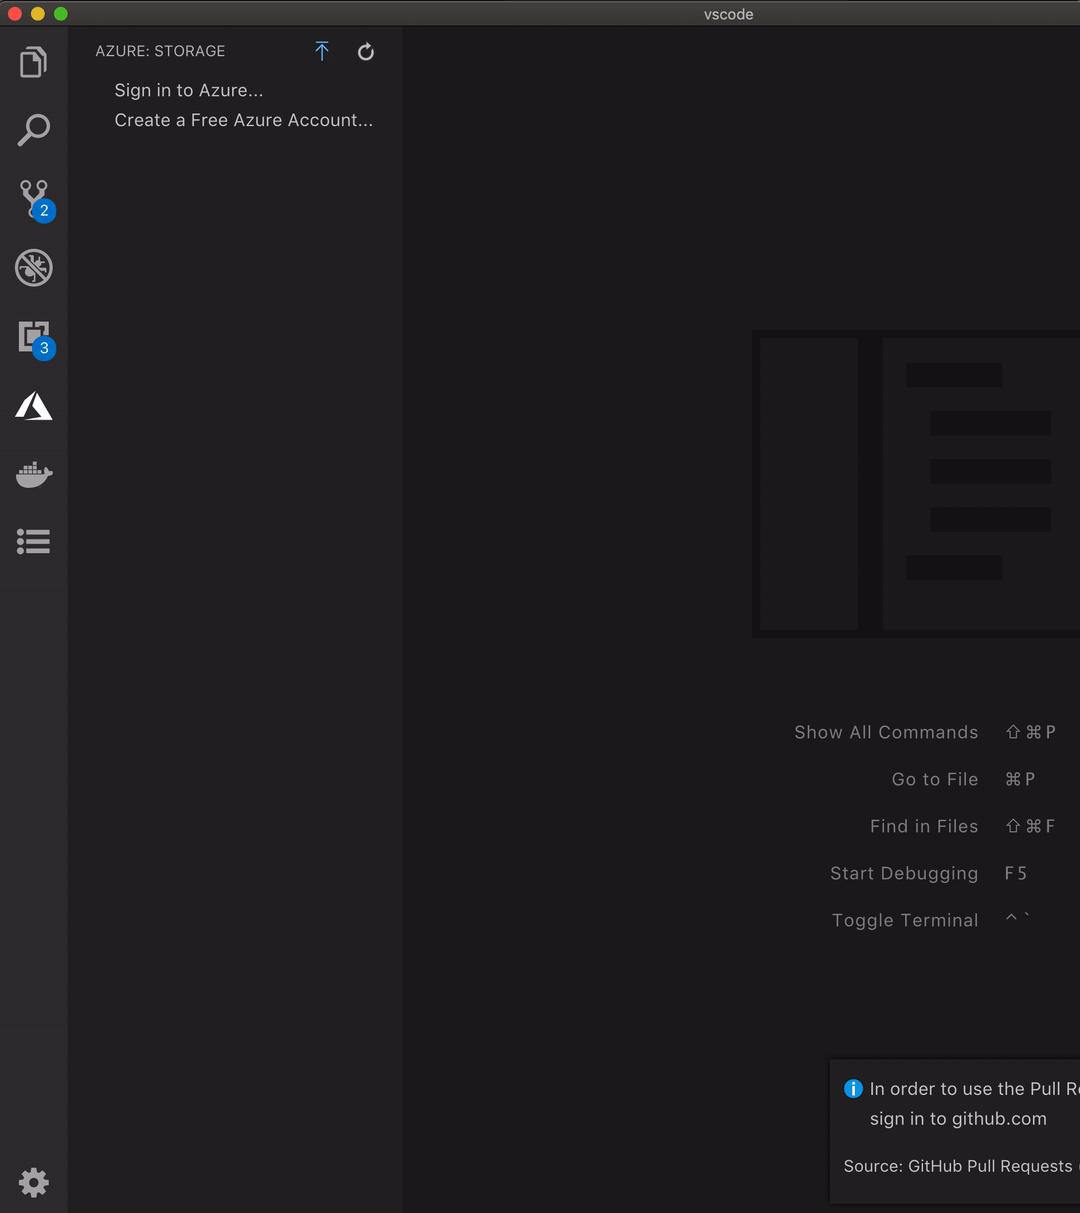Click the Start Debugging hint text
1080x1213 pixels.
point(904,873)
